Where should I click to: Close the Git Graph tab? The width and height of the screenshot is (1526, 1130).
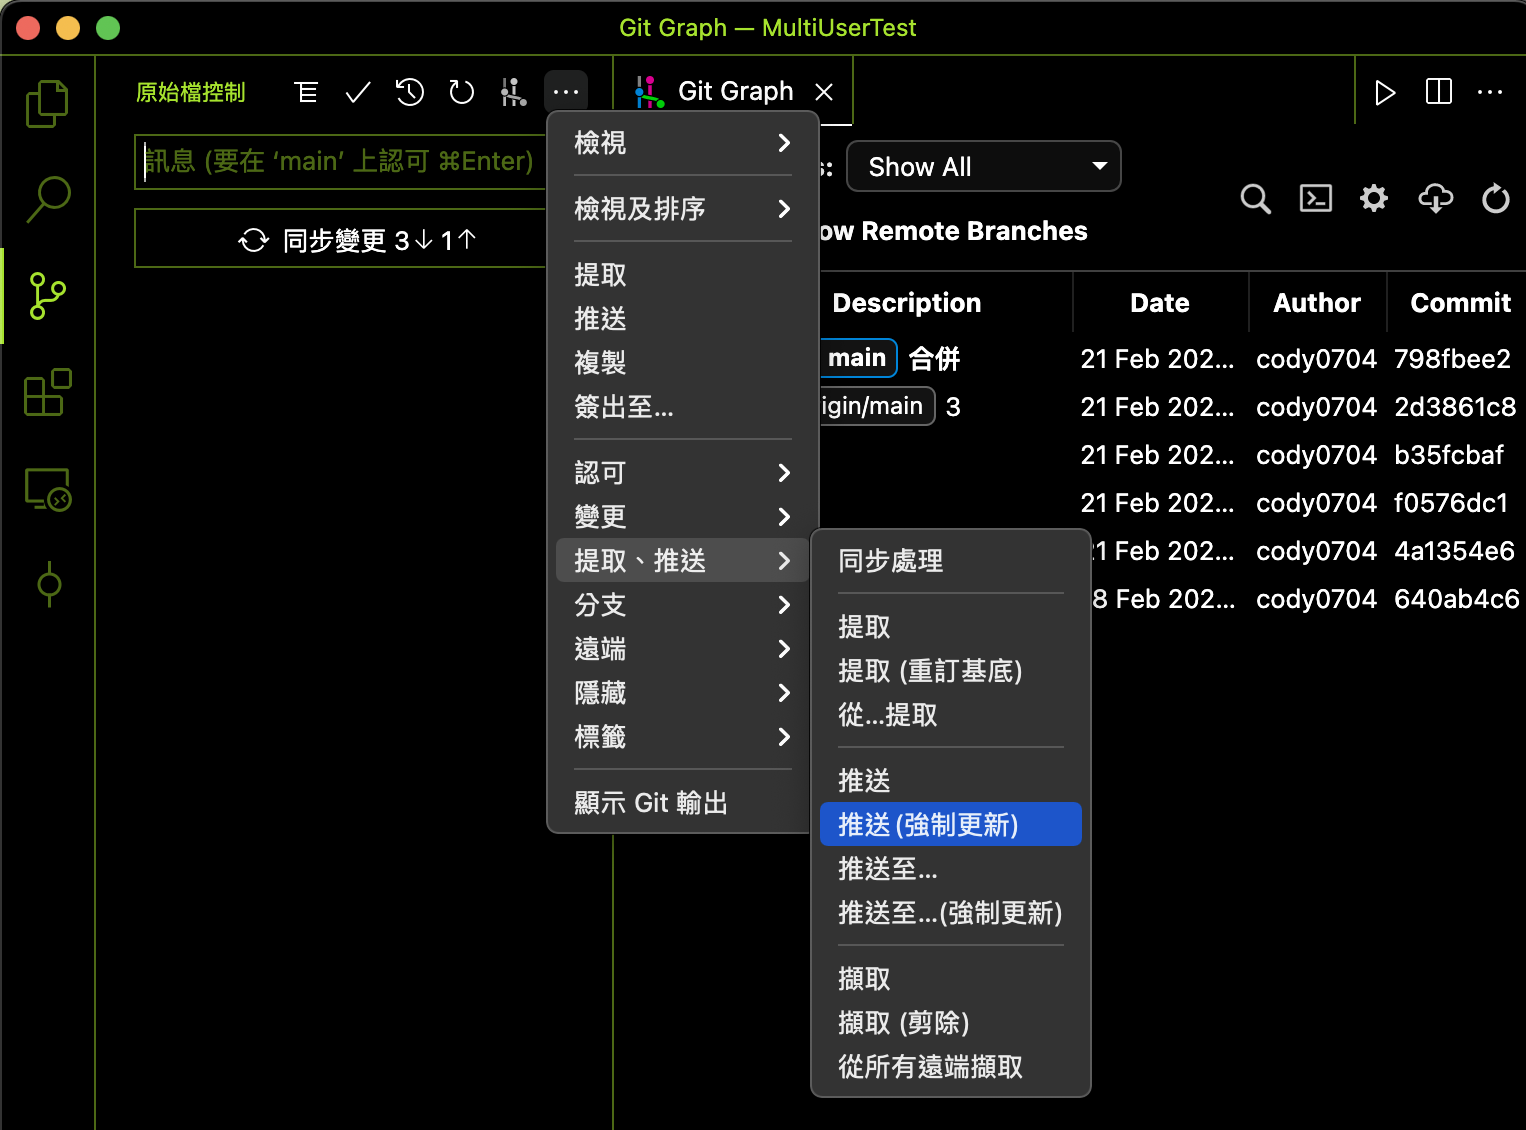824,92
